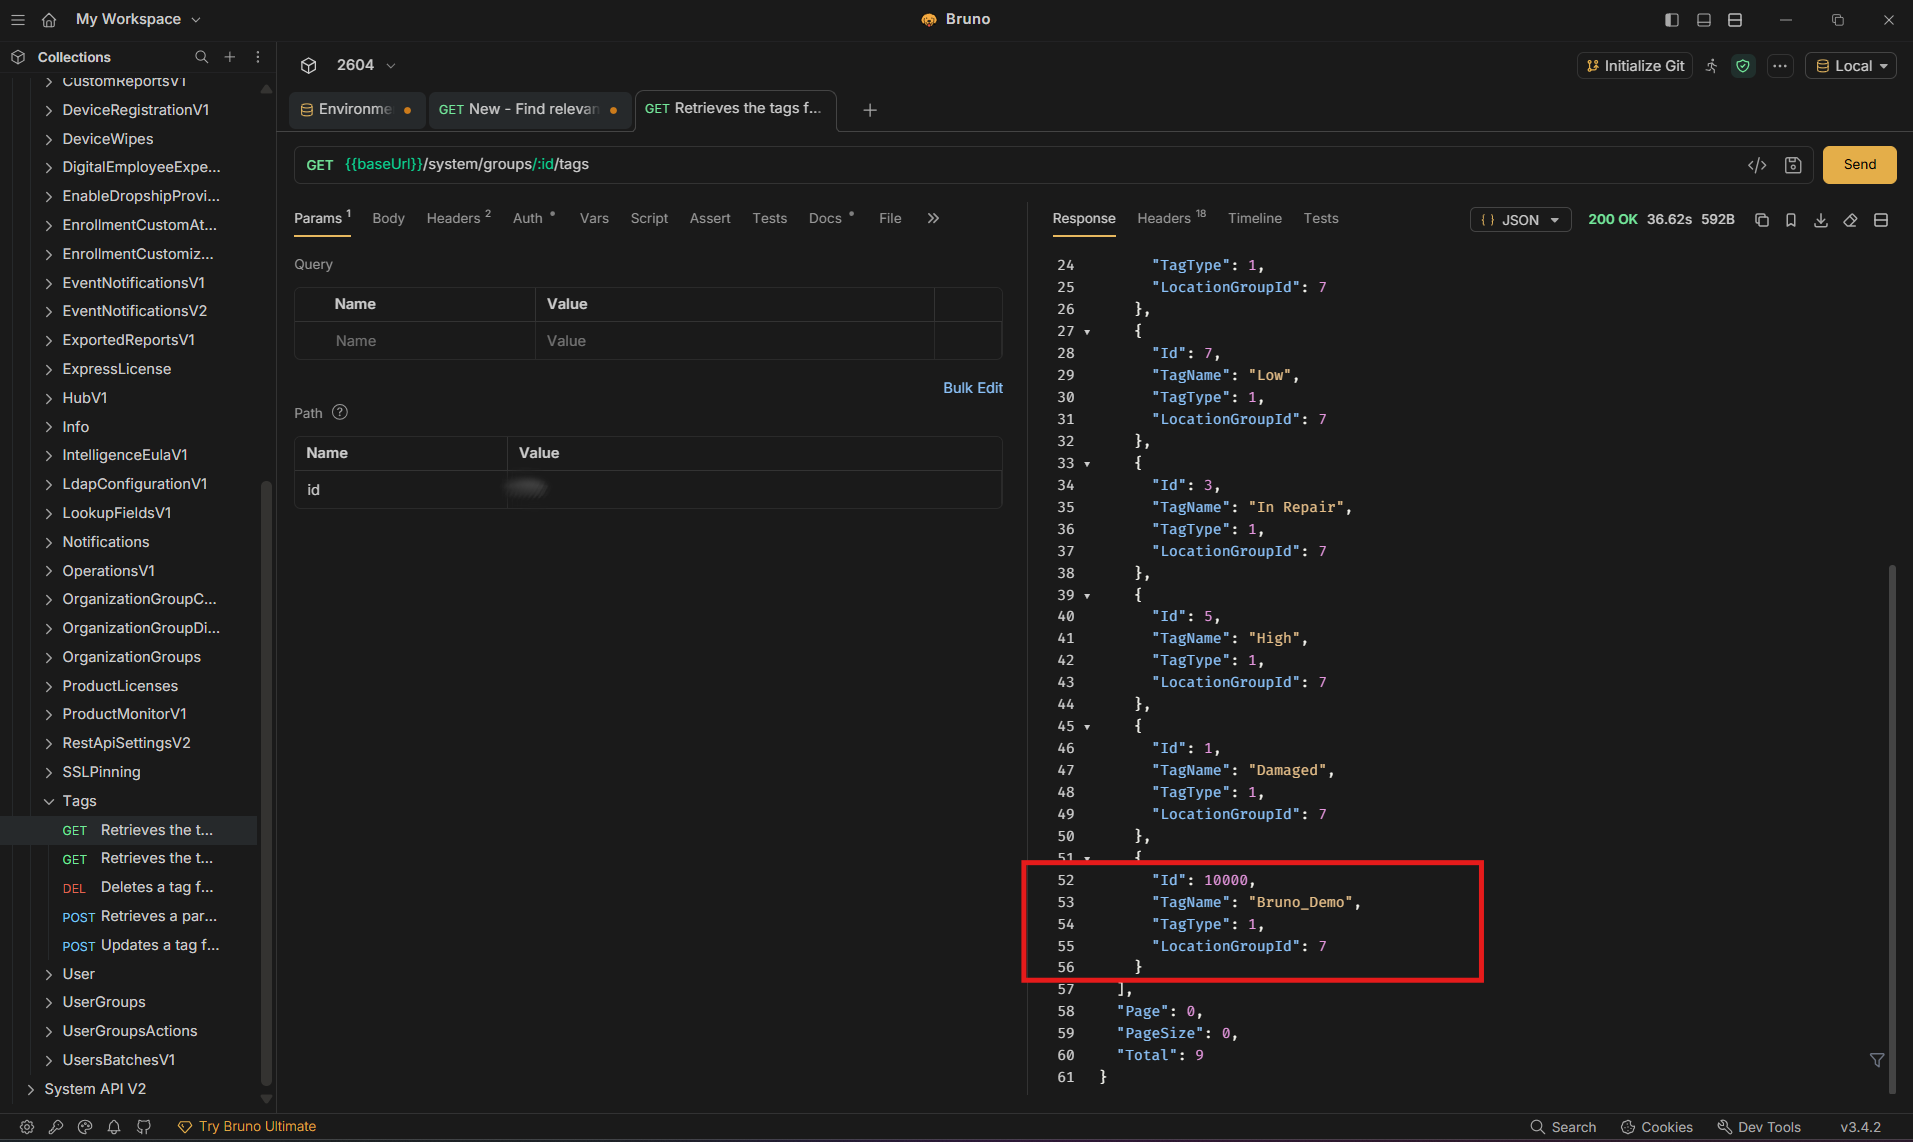
Task: Open the Auth tab
Action: tap(533, 218)
